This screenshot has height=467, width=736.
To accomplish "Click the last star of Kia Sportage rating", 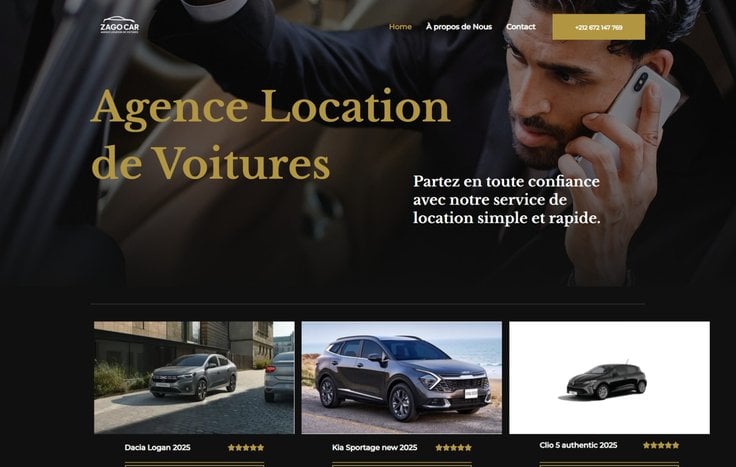I will pyautogui.click(x=468, y=448).
